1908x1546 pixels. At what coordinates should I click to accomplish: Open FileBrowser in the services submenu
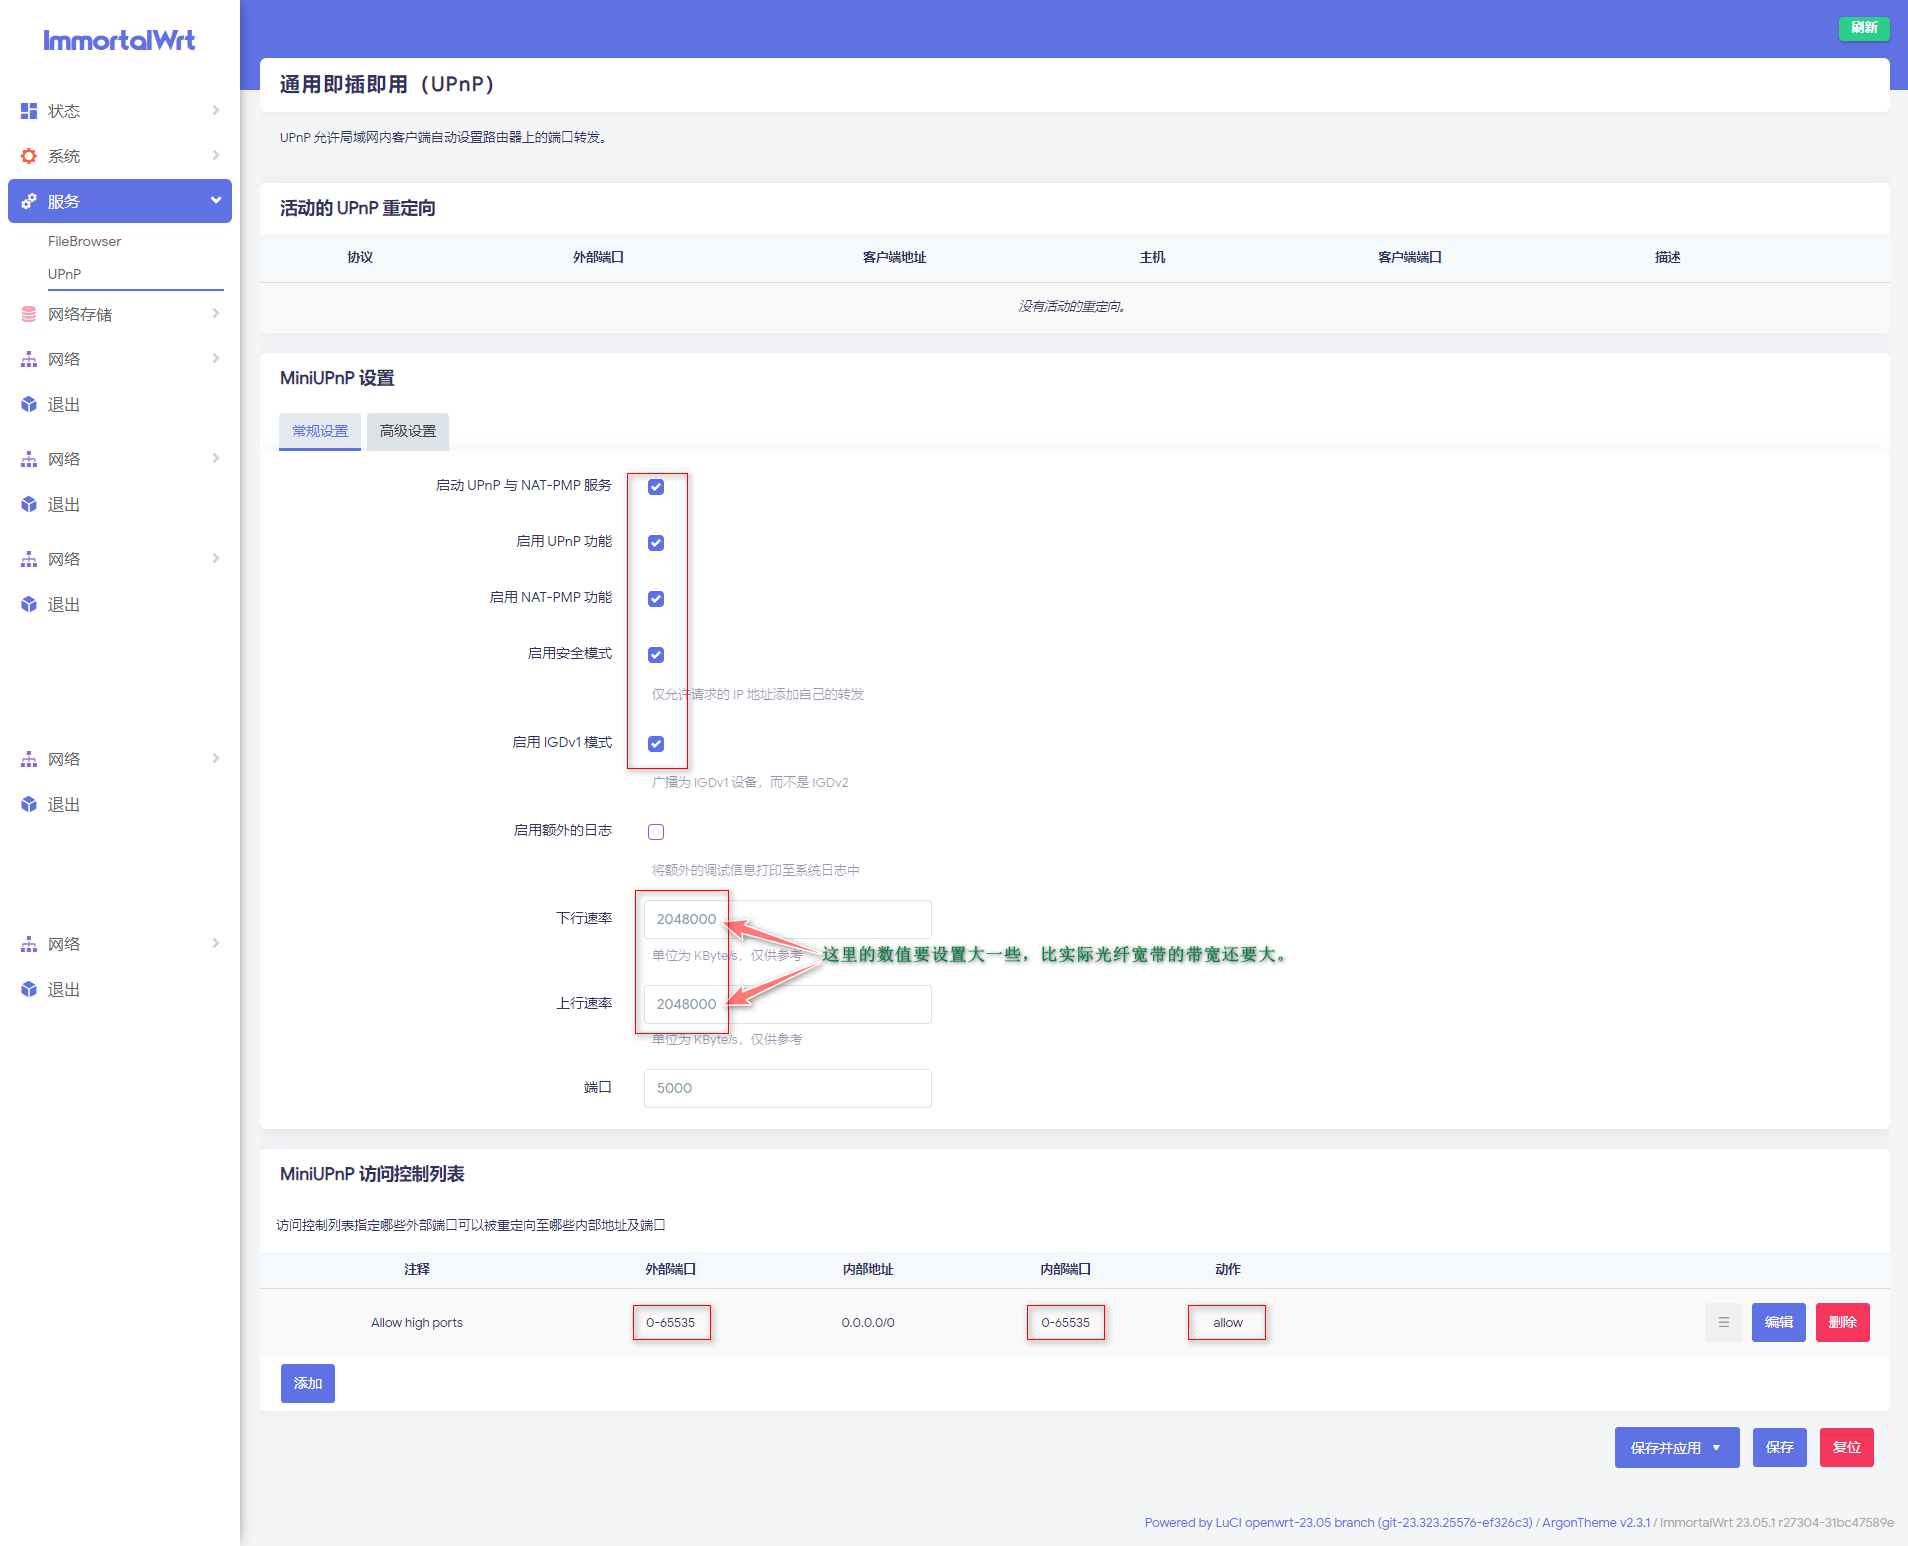(85, 241)
